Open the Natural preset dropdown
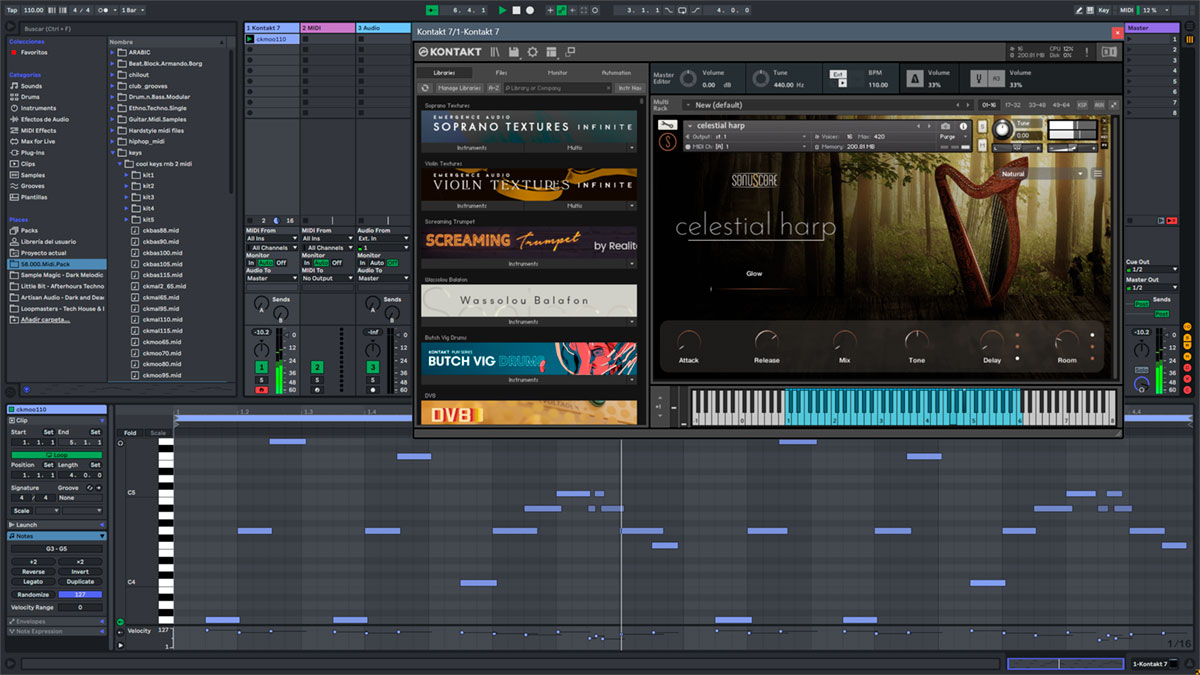The width and height of the screenshot is (1200, 675). 1041,173
